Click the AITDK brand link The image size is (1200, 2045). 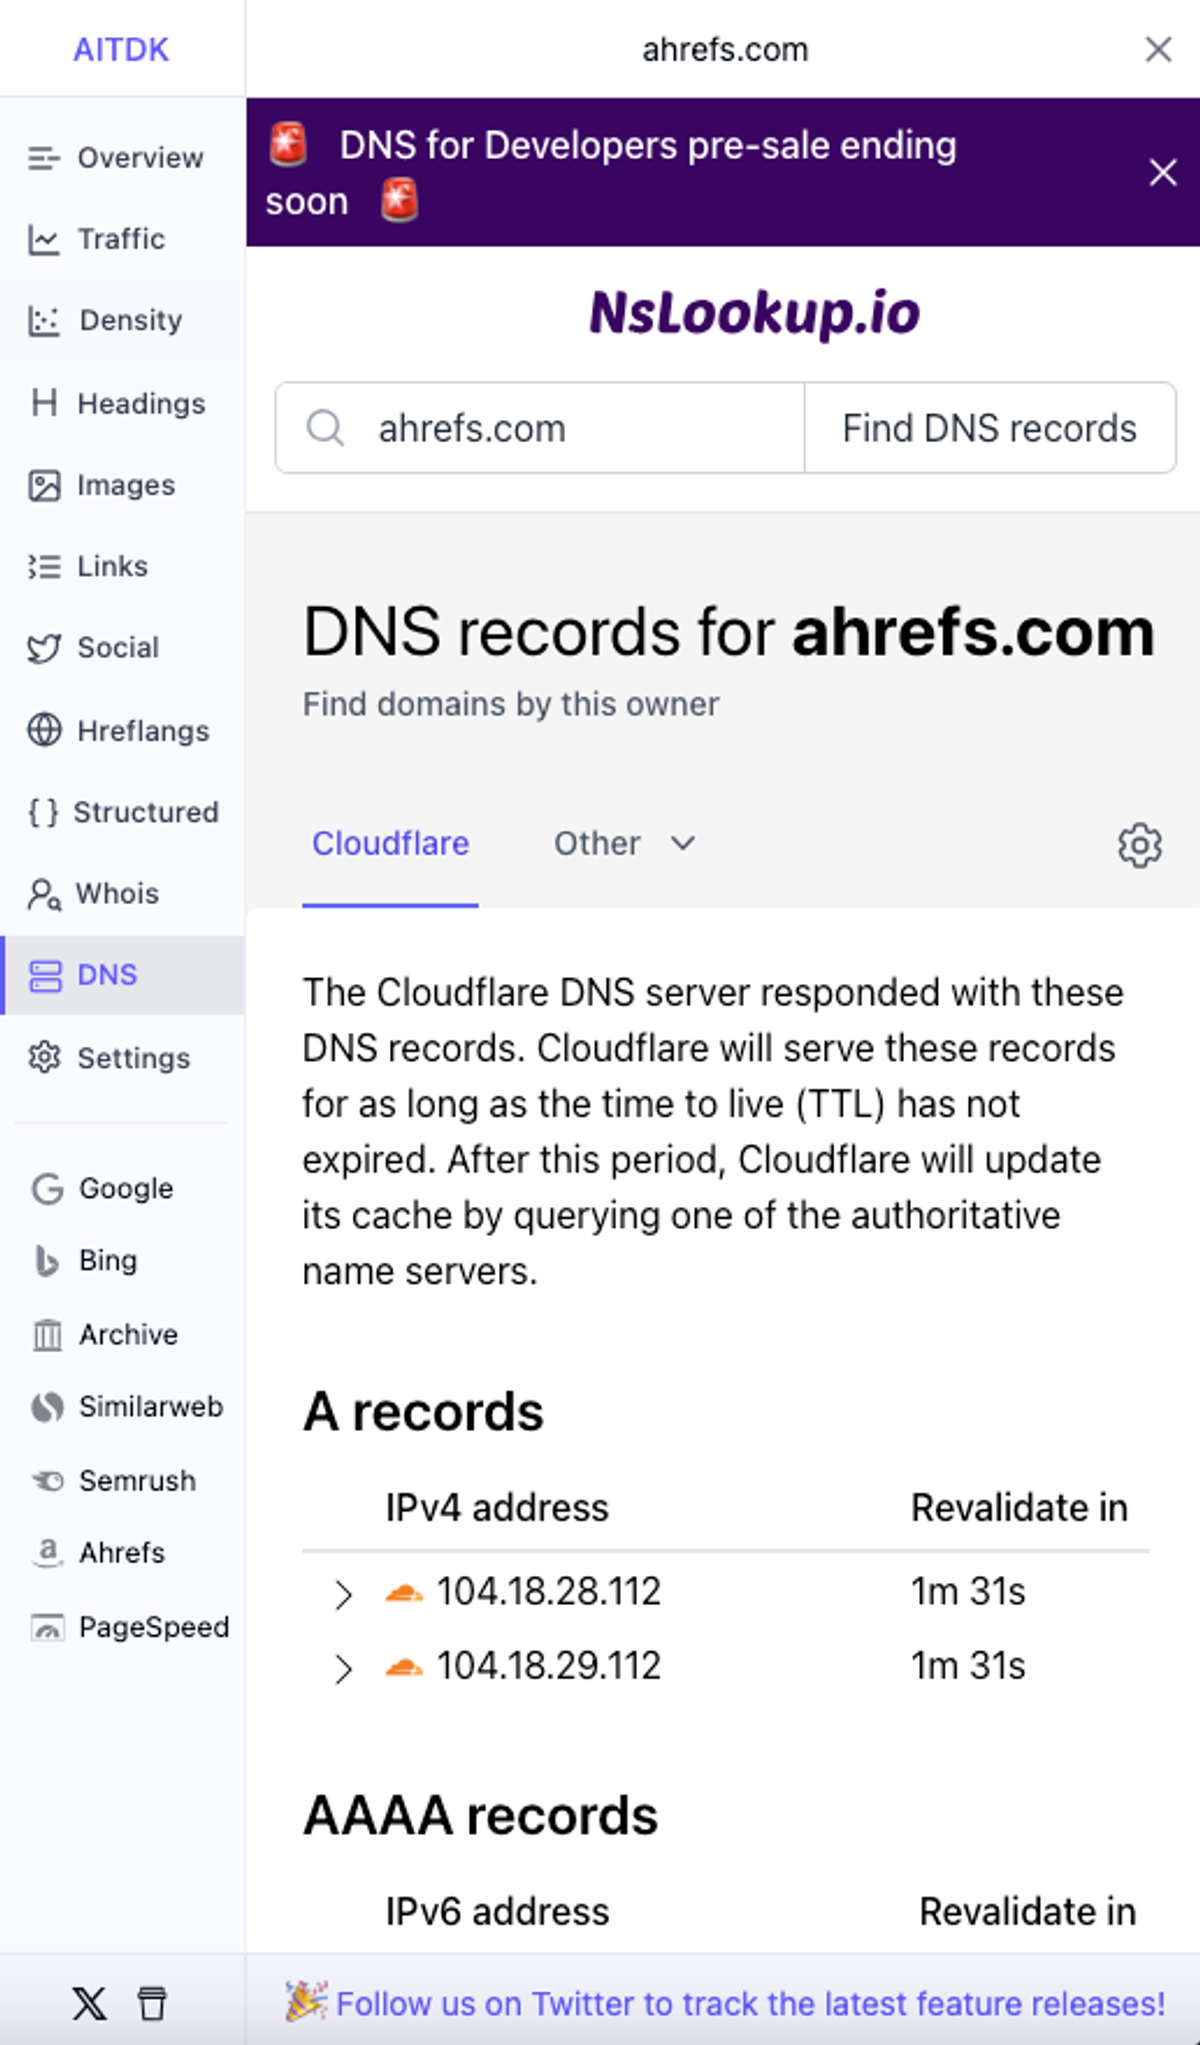pyautogui.click(x=121, y=49)
